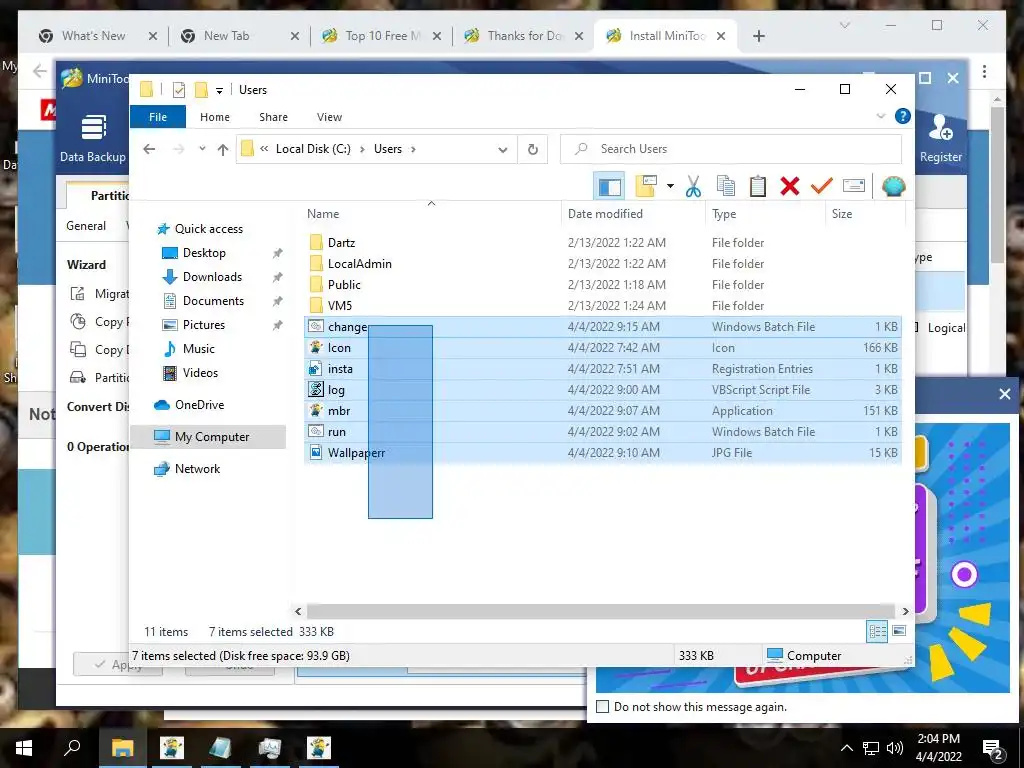
Task: Switch to the Home ribbon tab
Action: 215,117
